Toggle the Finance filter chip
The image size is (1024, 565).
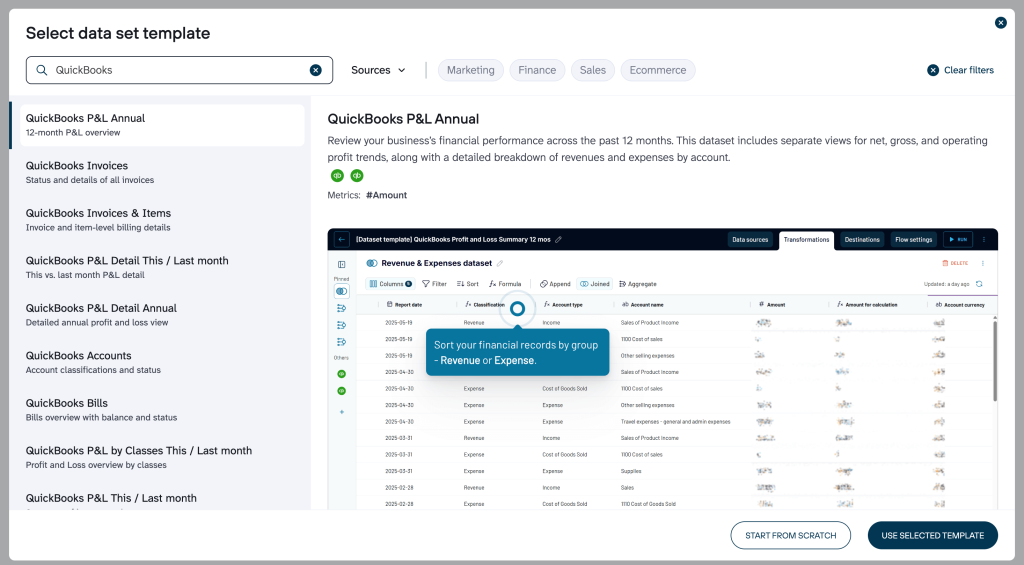tap(537, 70)
